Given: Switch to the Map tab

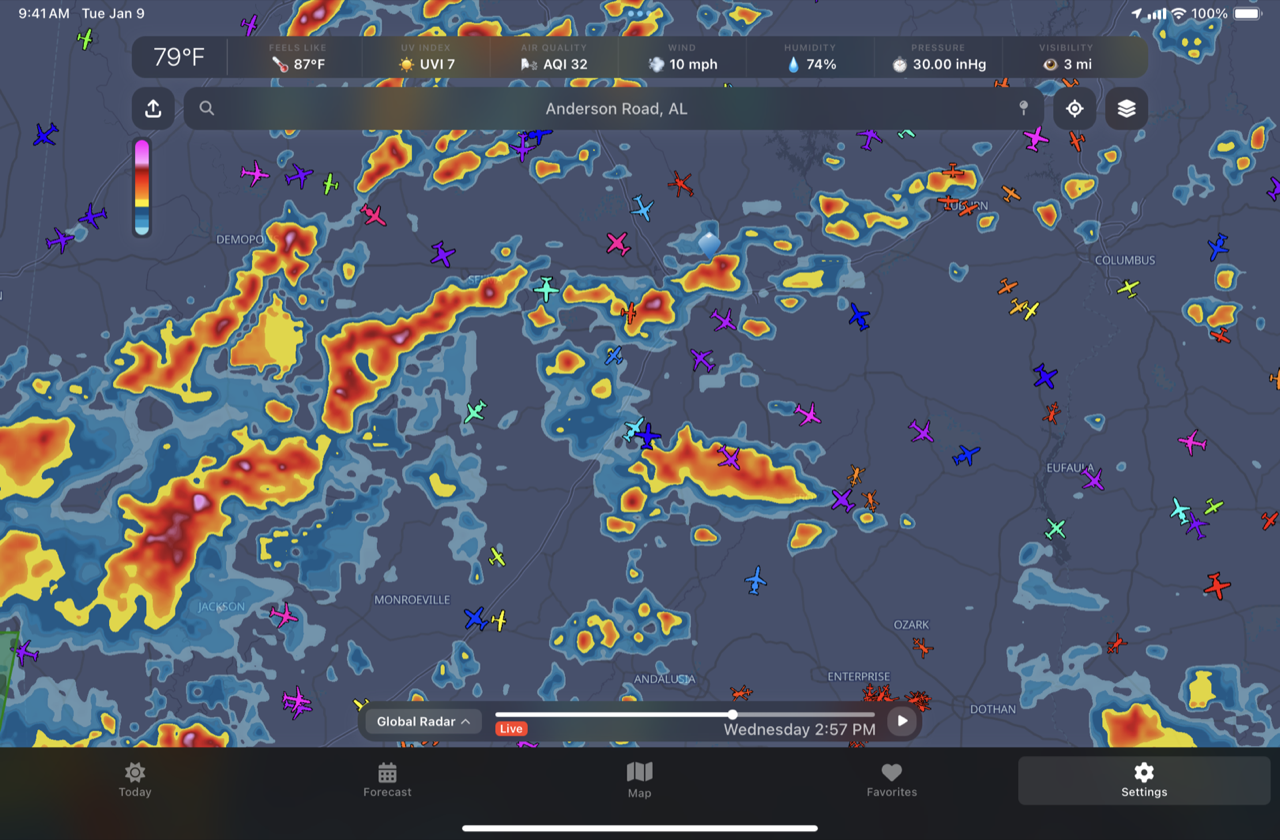Looking at the screenshot, I should (639, 780).
